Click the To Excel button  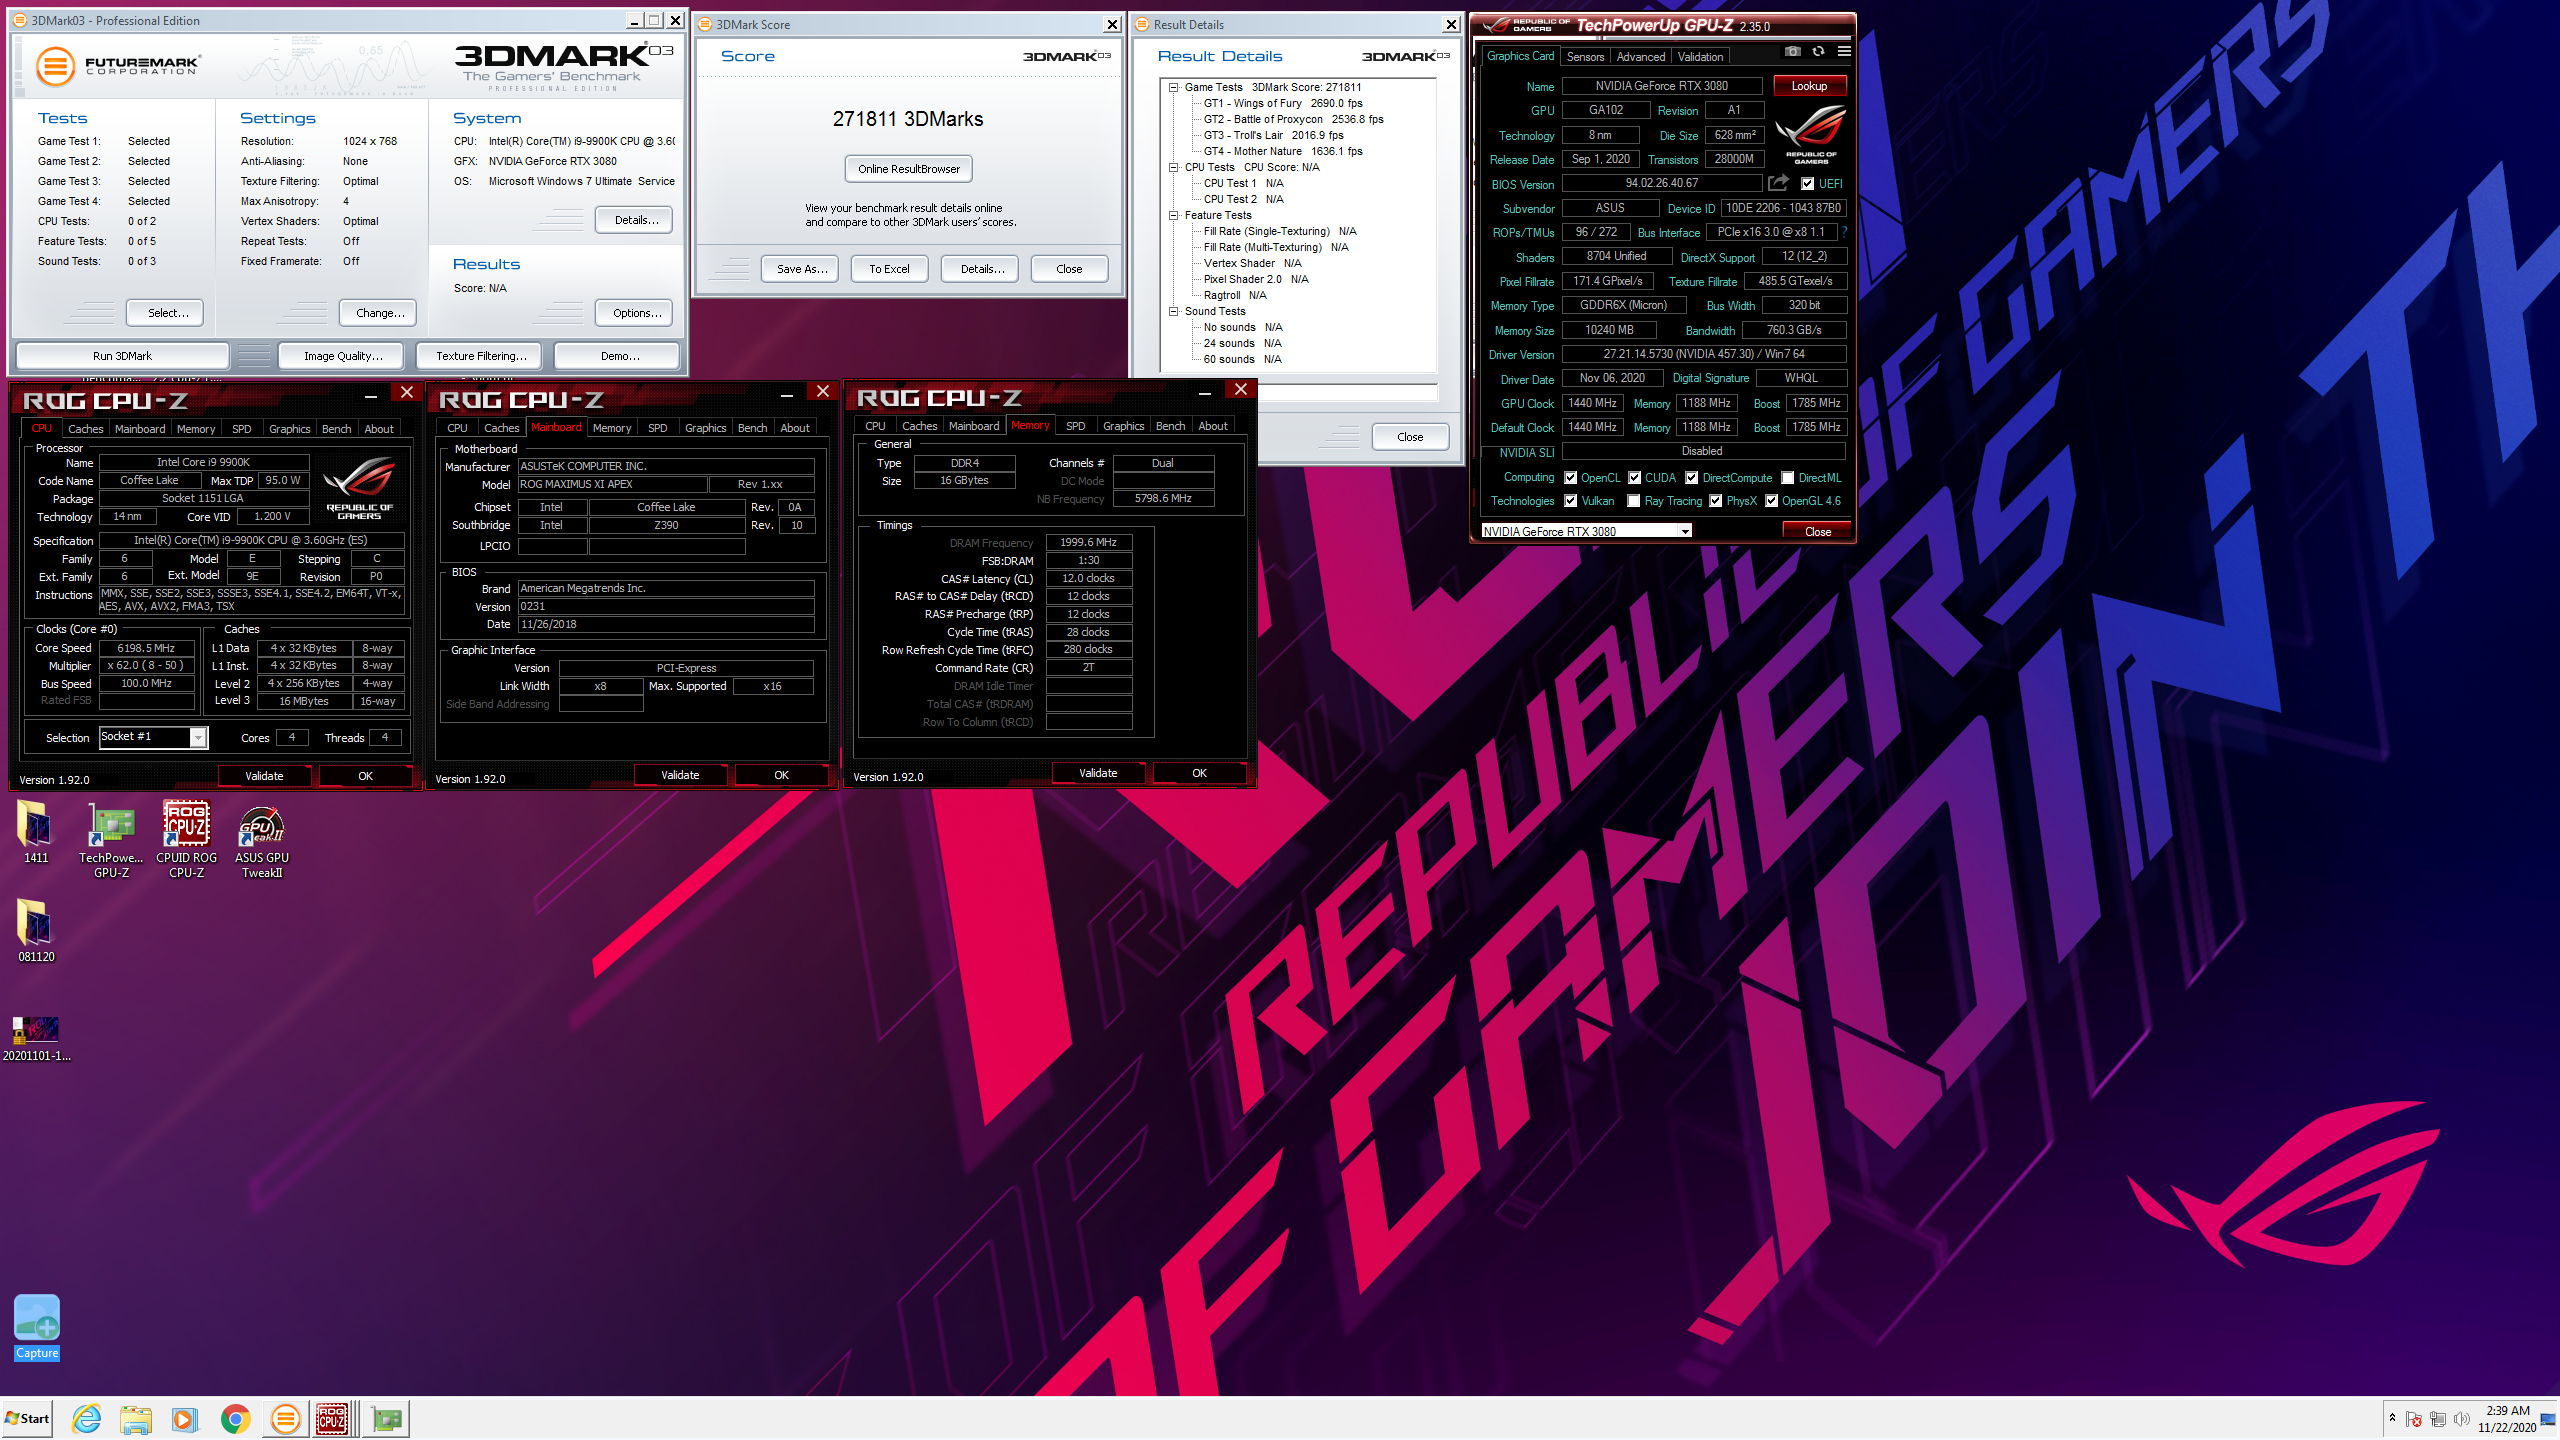tap(889, 269)
